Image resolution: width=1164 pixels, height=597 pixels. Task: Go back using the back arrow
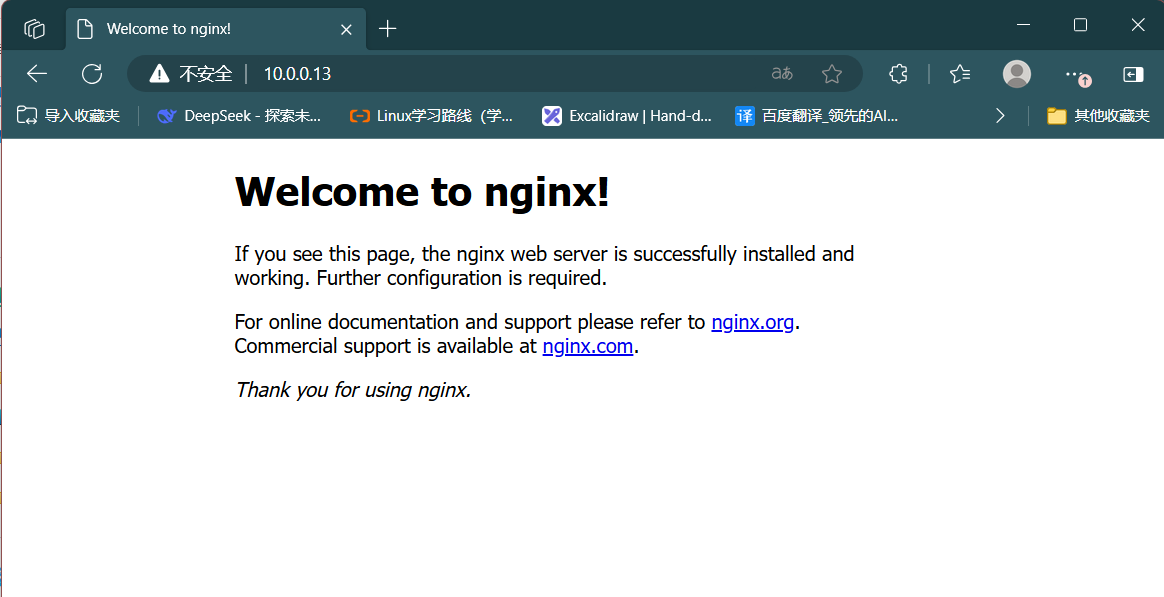tap(37, 74)
